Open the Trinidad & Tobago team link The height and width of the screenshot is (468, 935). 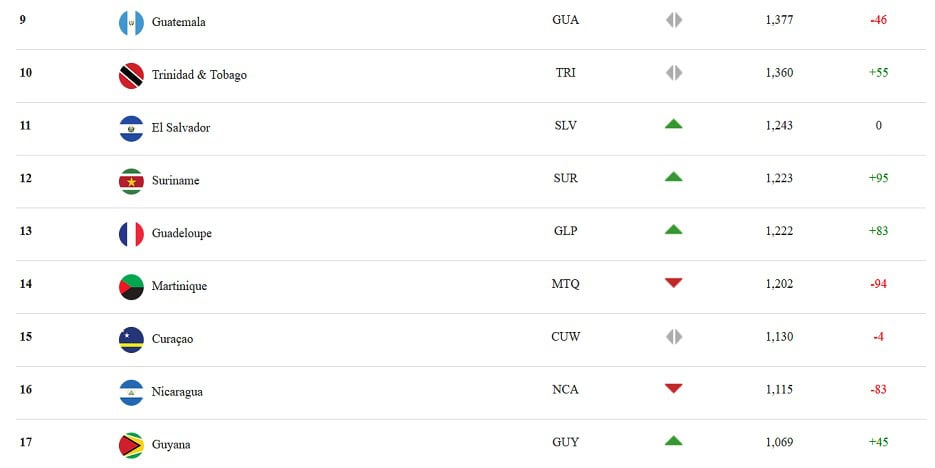pos(199,75)
